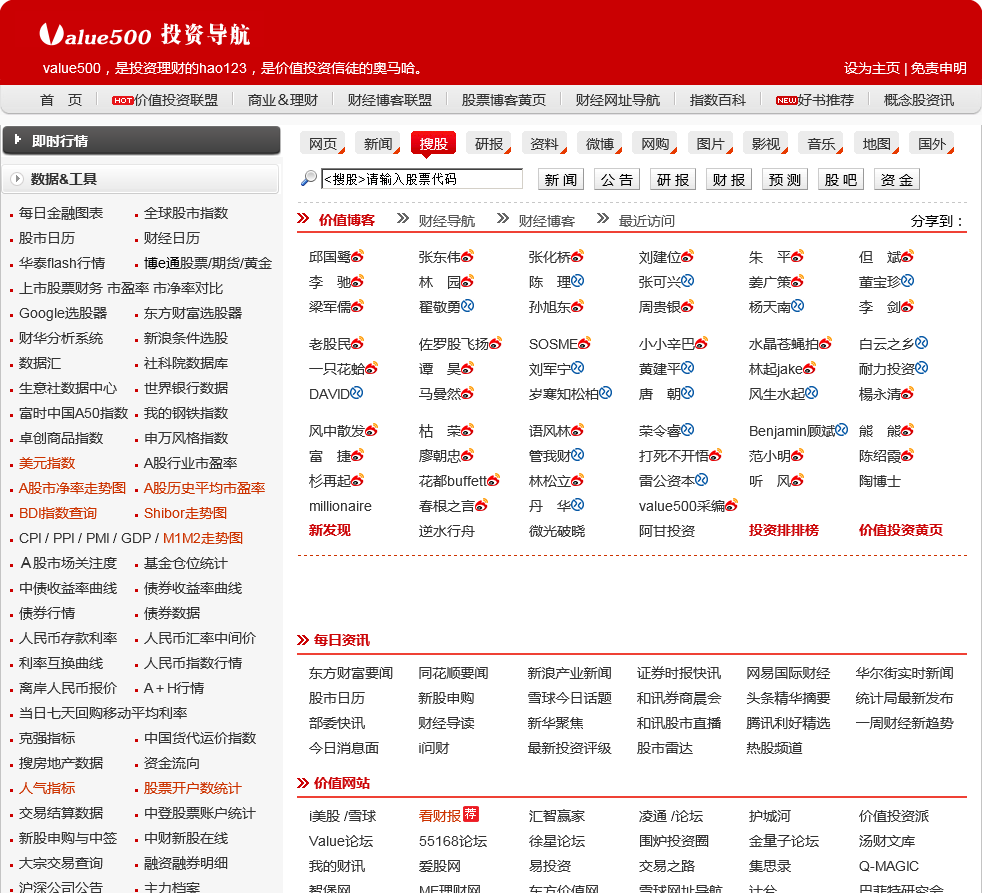
Task: Click Weibo icon next to 花都buffett
Action: [494, 480]
